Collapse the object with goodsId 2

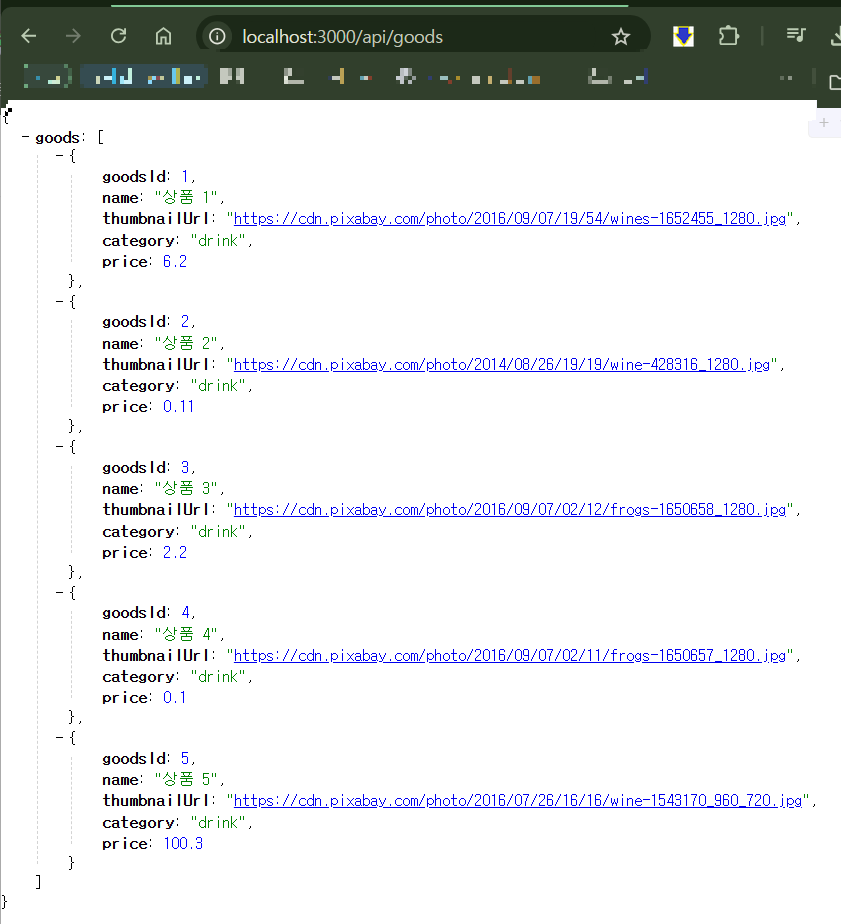[x=60, y=302]
